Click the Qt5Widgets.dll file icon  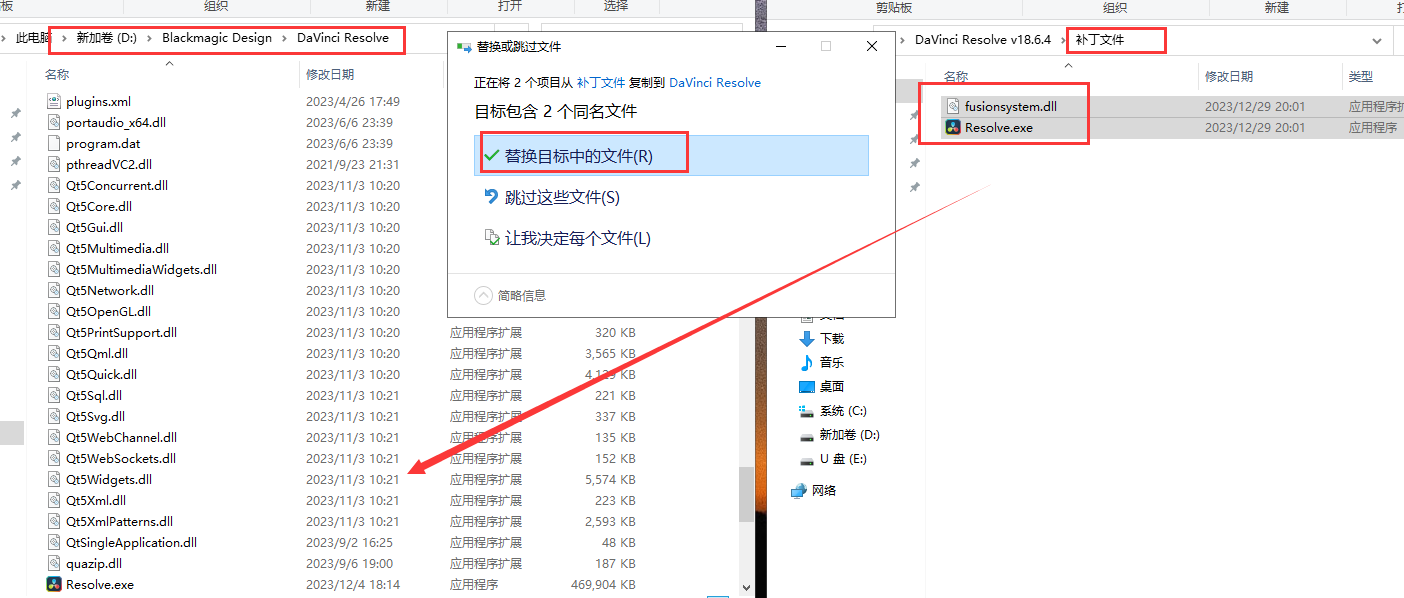click(x=55, y=479)
